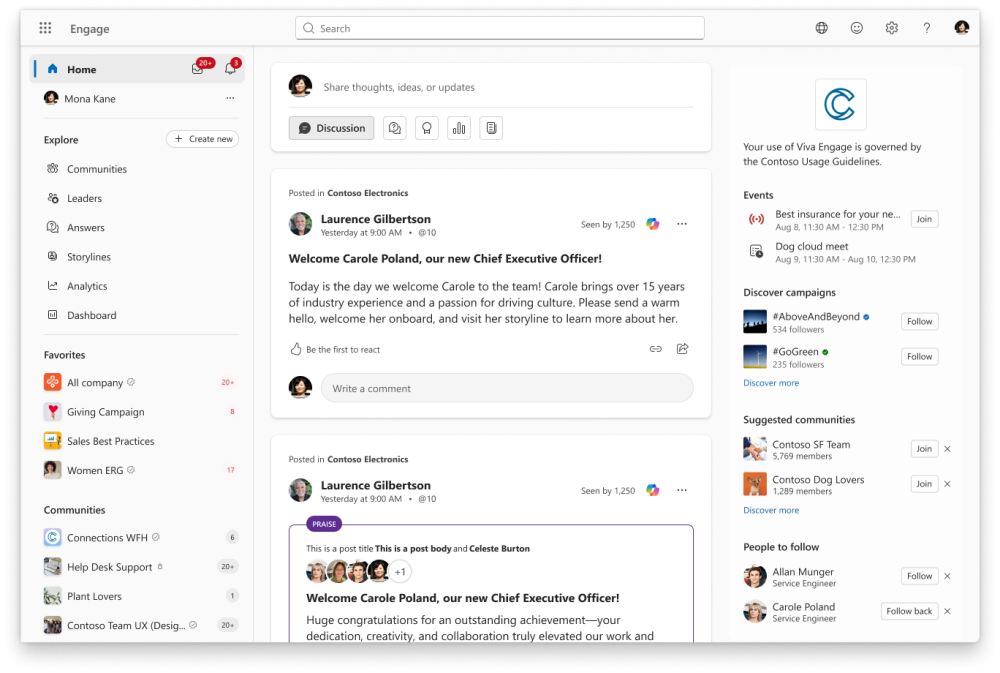This screenshot has width=1000, height=673.
Task: Click share icon on Welcome Carole post
Action: [682, 349]
